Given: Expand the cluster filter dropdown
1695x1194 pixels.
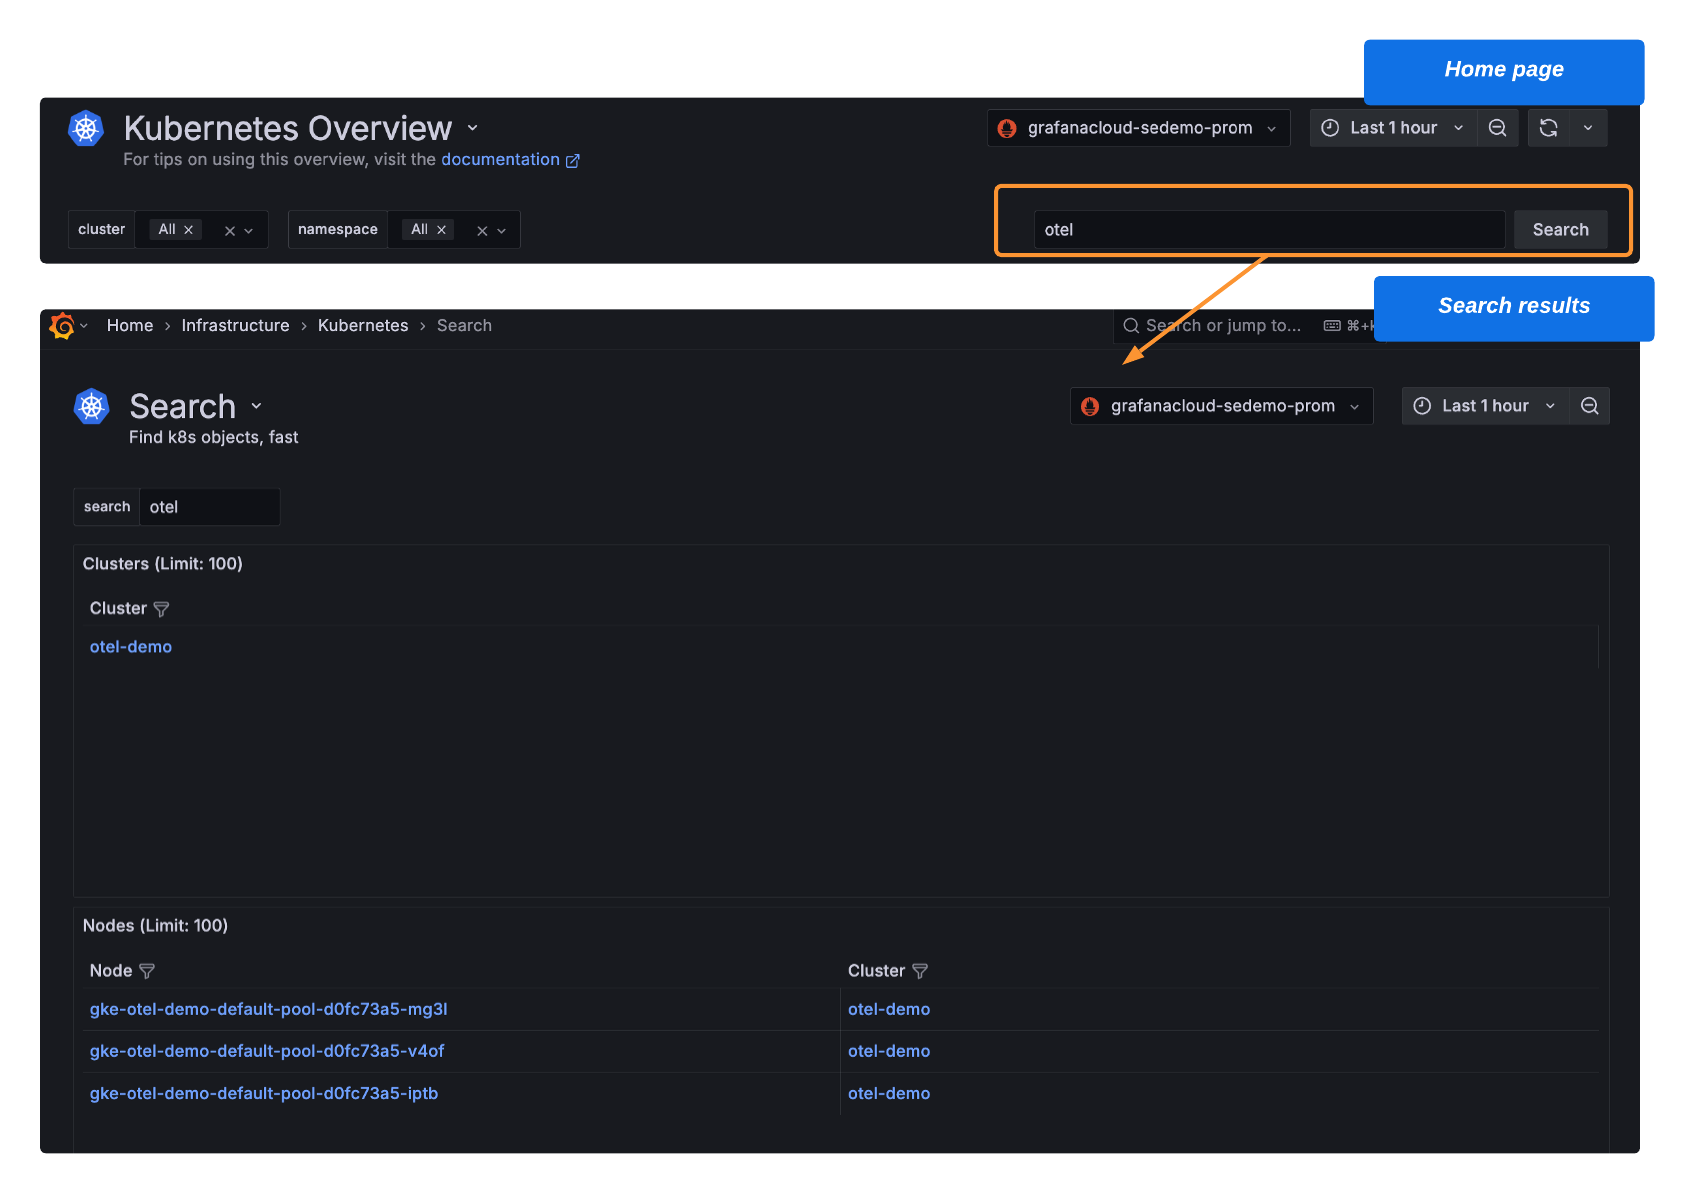Looking at the screenshot, I should pos(249,231).
